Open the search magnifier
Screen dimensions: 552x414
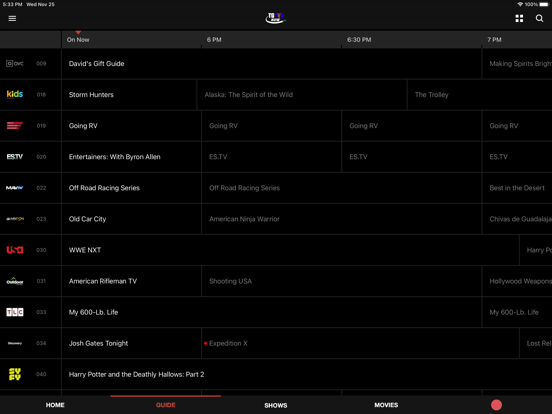click(539, 18)
